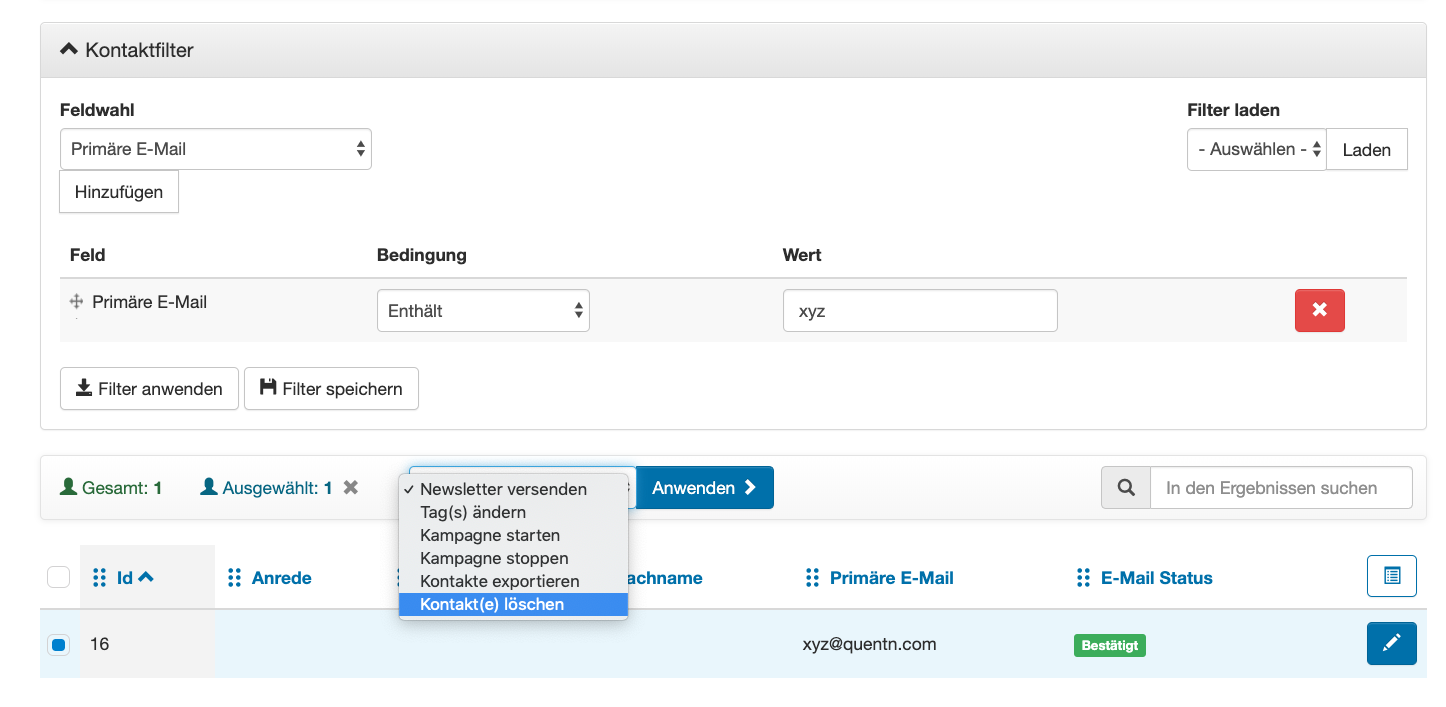Clear selection with the X next to Ausgewählt
The width and height of the screenshot is (1446, 707).
351,488
